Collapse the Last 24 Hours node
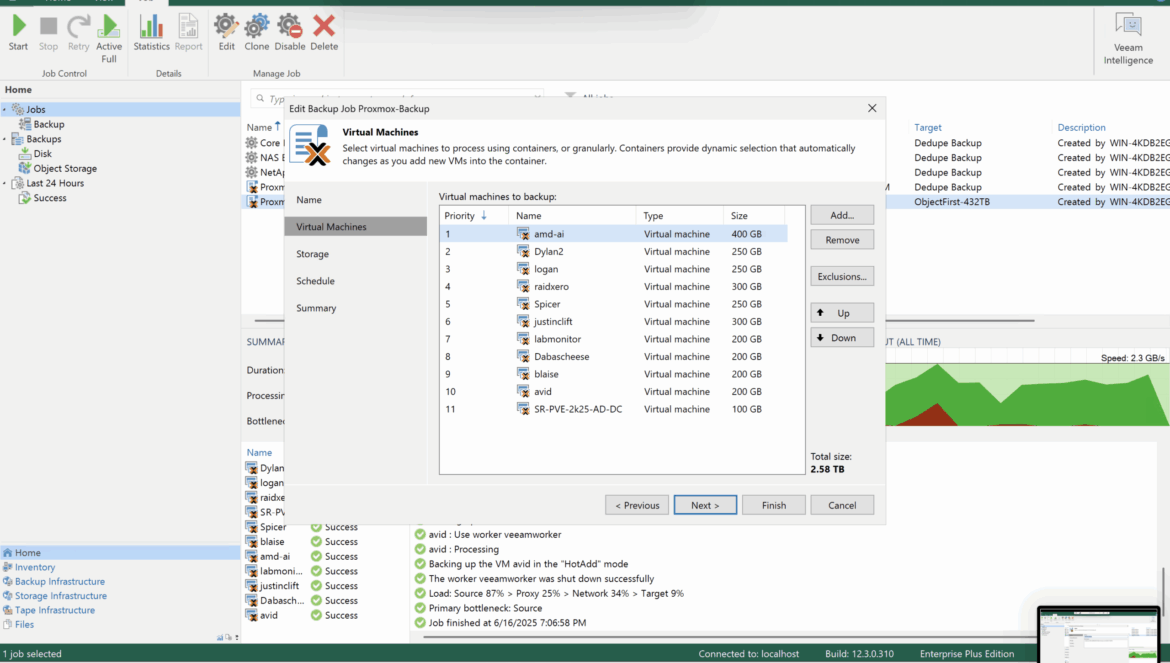Image resolution: width=1170 pixels, height=663 pixels. 4,183
